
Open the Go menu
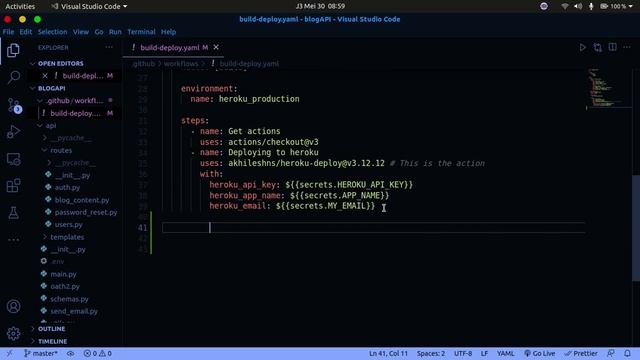click(x=99, y=32)
